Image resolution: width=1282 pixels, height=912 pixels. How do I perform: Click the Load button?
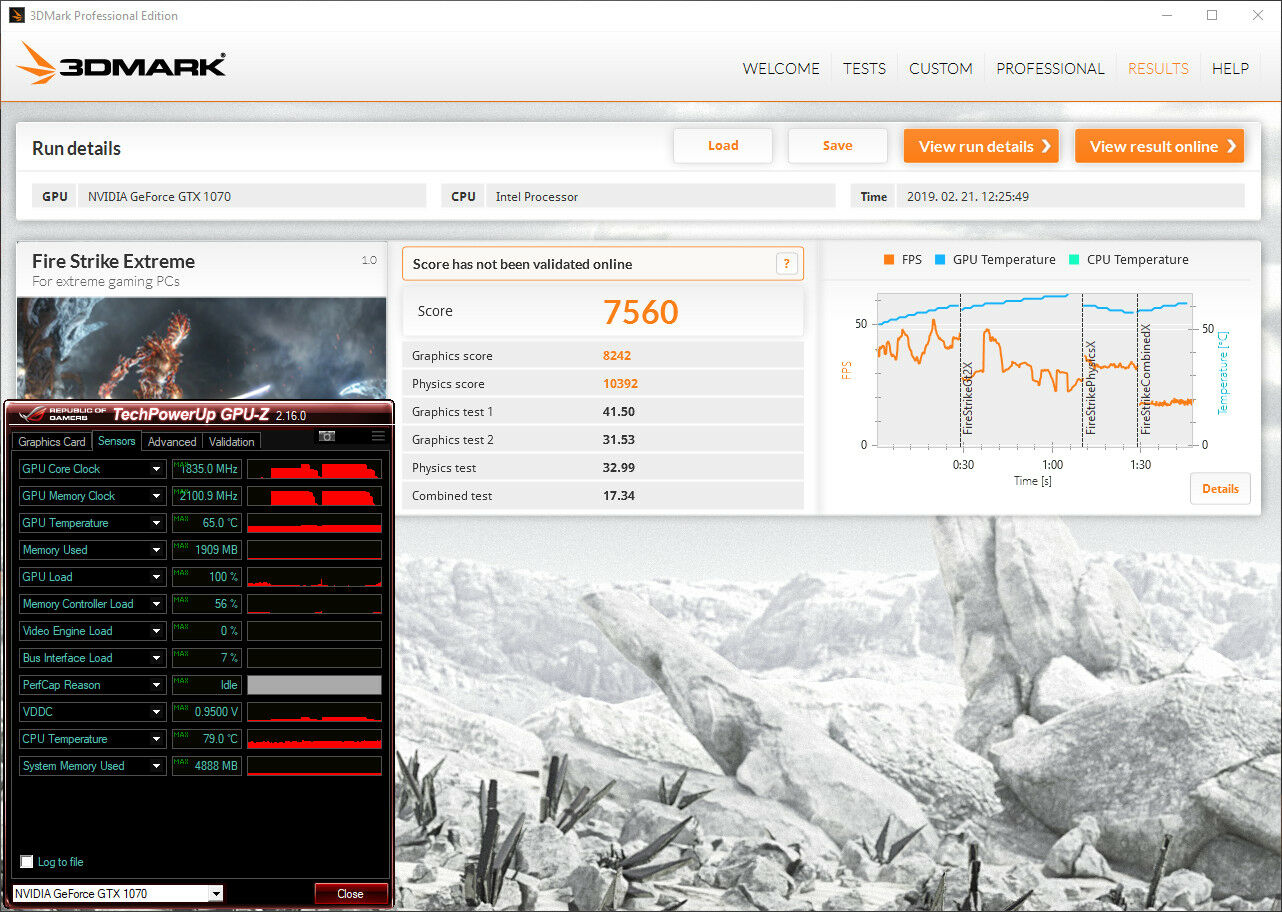(723, 146)
